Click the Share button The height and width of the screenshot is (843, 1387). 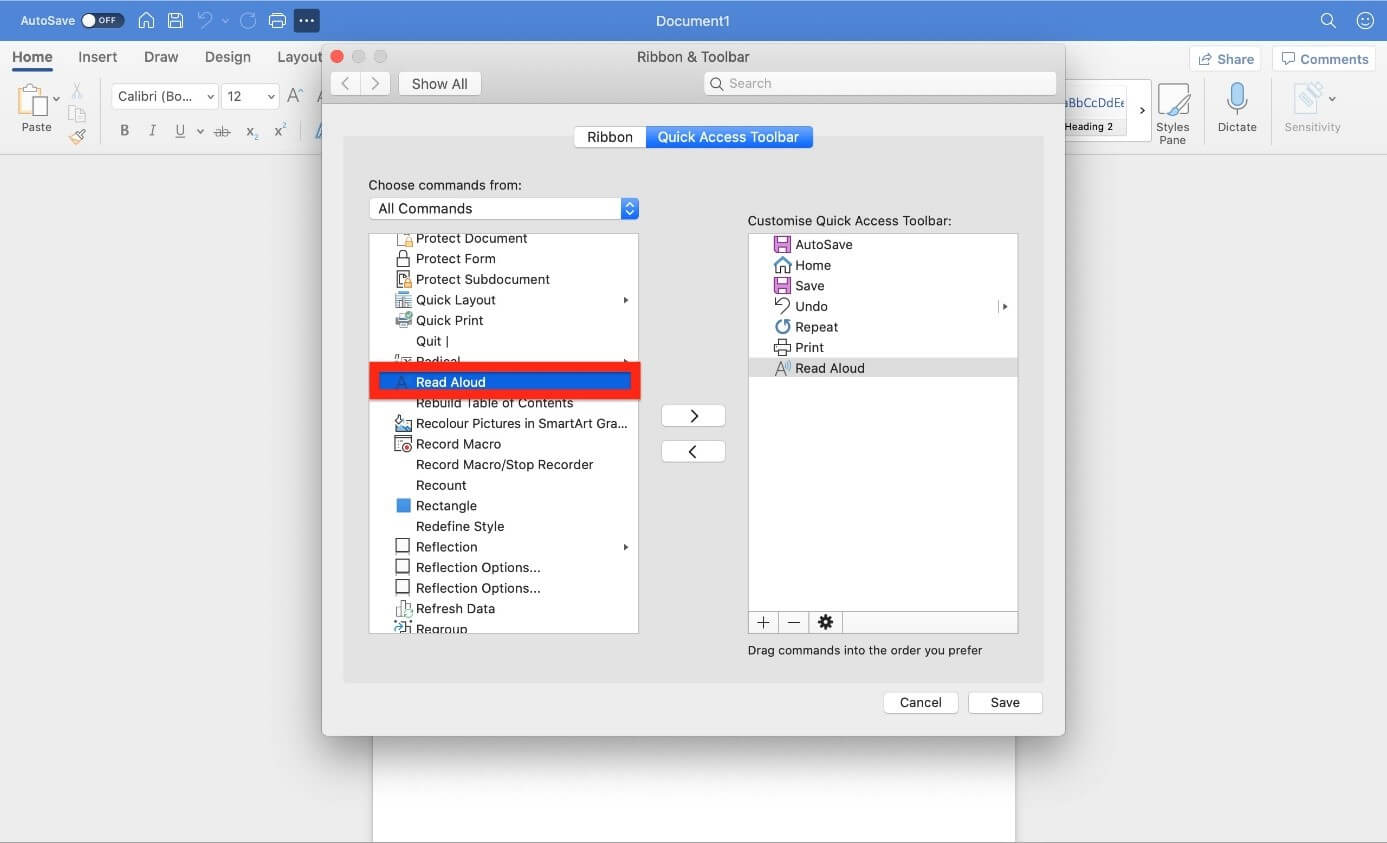click(1226, 59)
